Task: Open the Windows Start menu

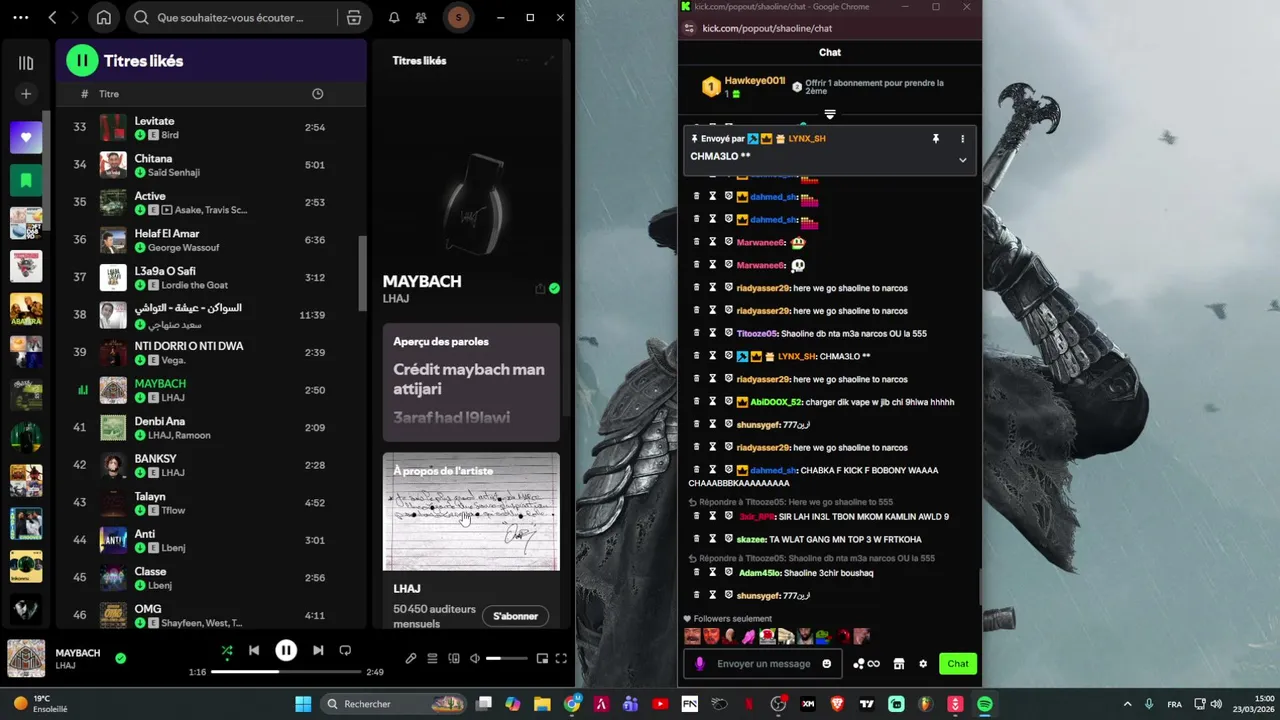Action: click(303, 704)
